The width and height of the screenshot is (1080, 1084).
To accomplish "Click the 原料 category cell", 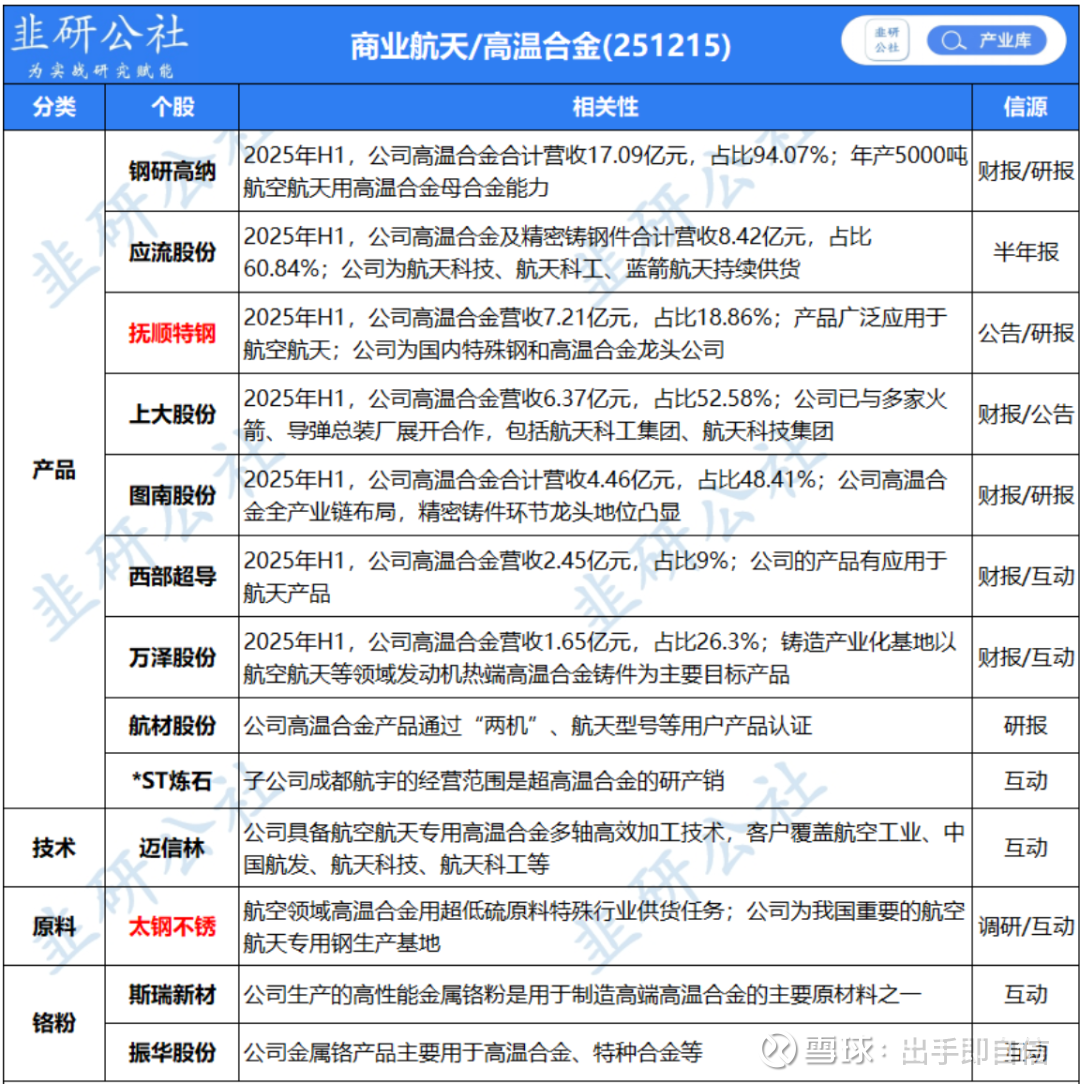I will (x=54, y=926).
